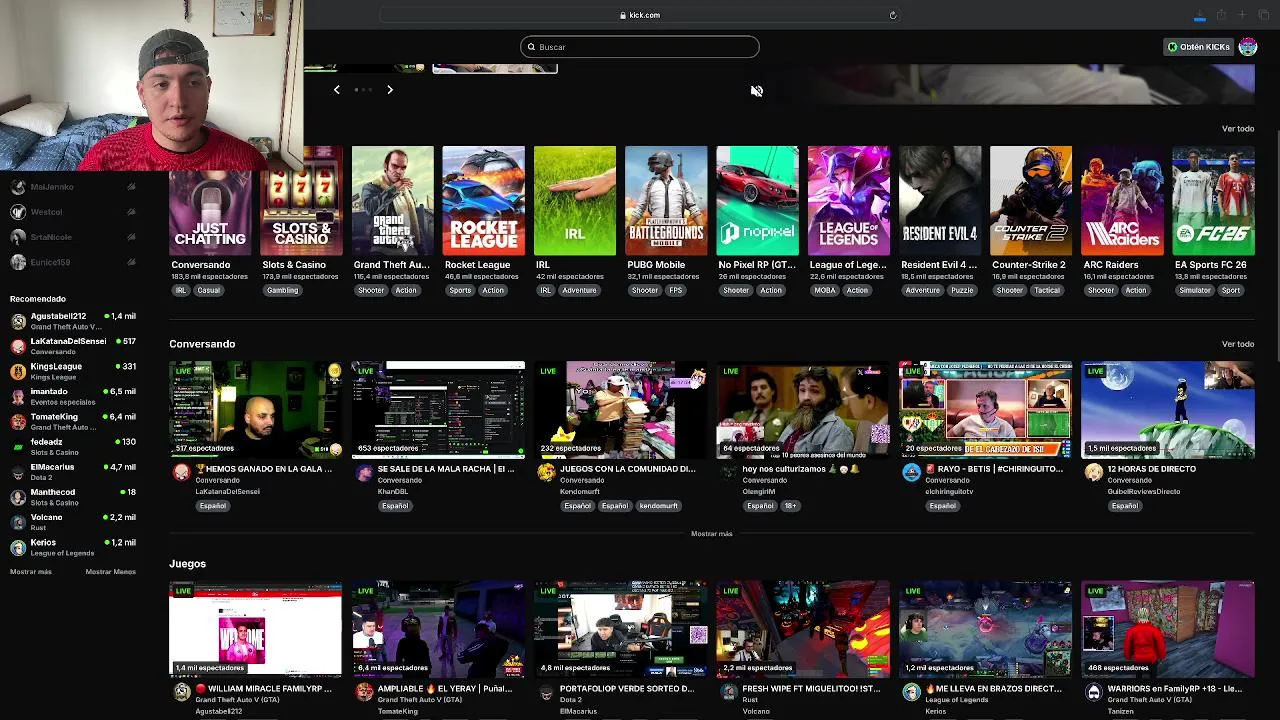Open the EA Sports FC 26 category cover
Screen dimensions: 1280x720
pyautogui.click(x=1213, y=201)
